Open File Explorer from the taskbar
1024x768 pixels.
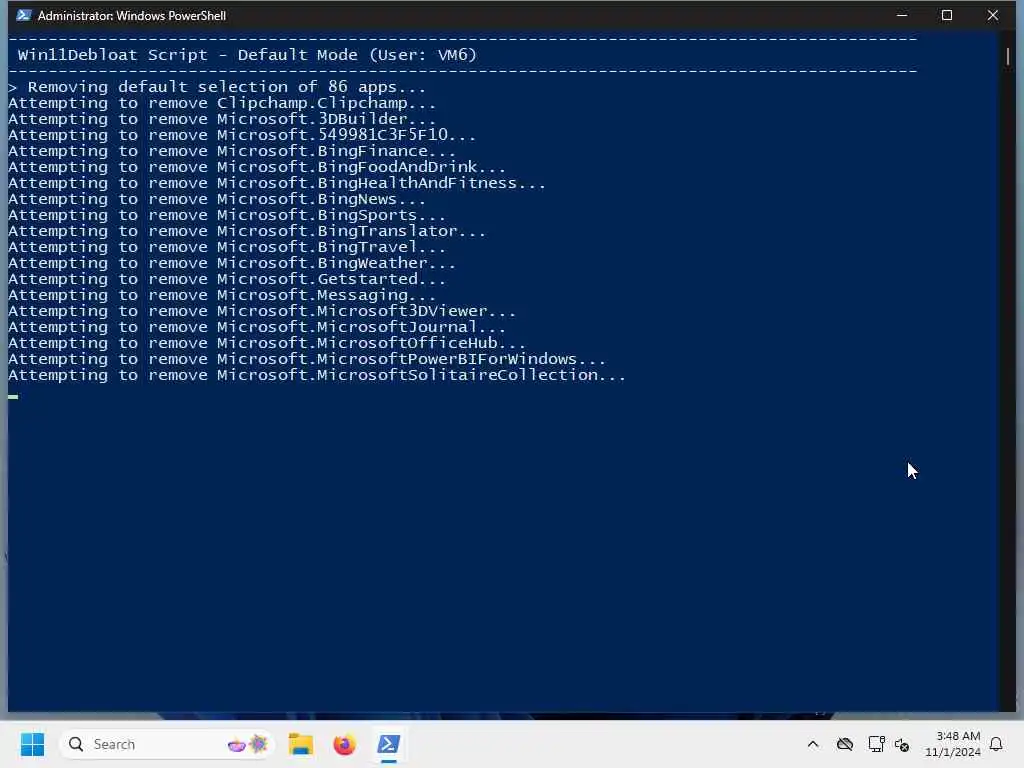[301, 744]
